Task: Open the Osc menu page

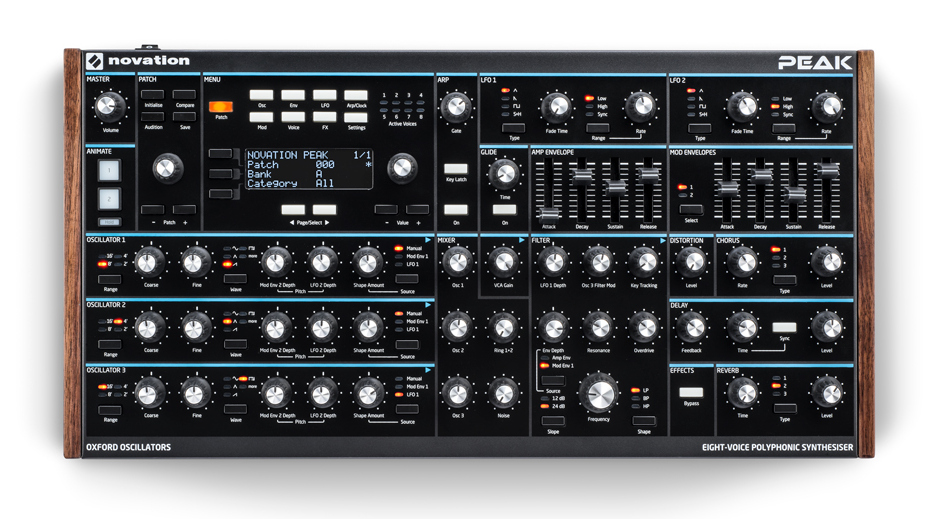Action: 263,95
